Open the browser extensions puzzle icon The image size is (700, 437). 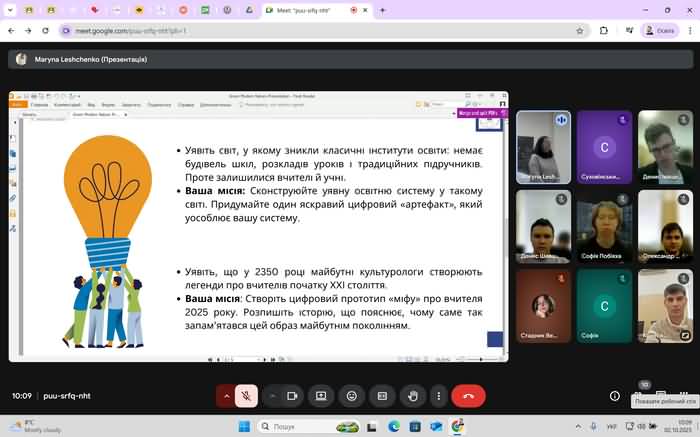[604, 31]
